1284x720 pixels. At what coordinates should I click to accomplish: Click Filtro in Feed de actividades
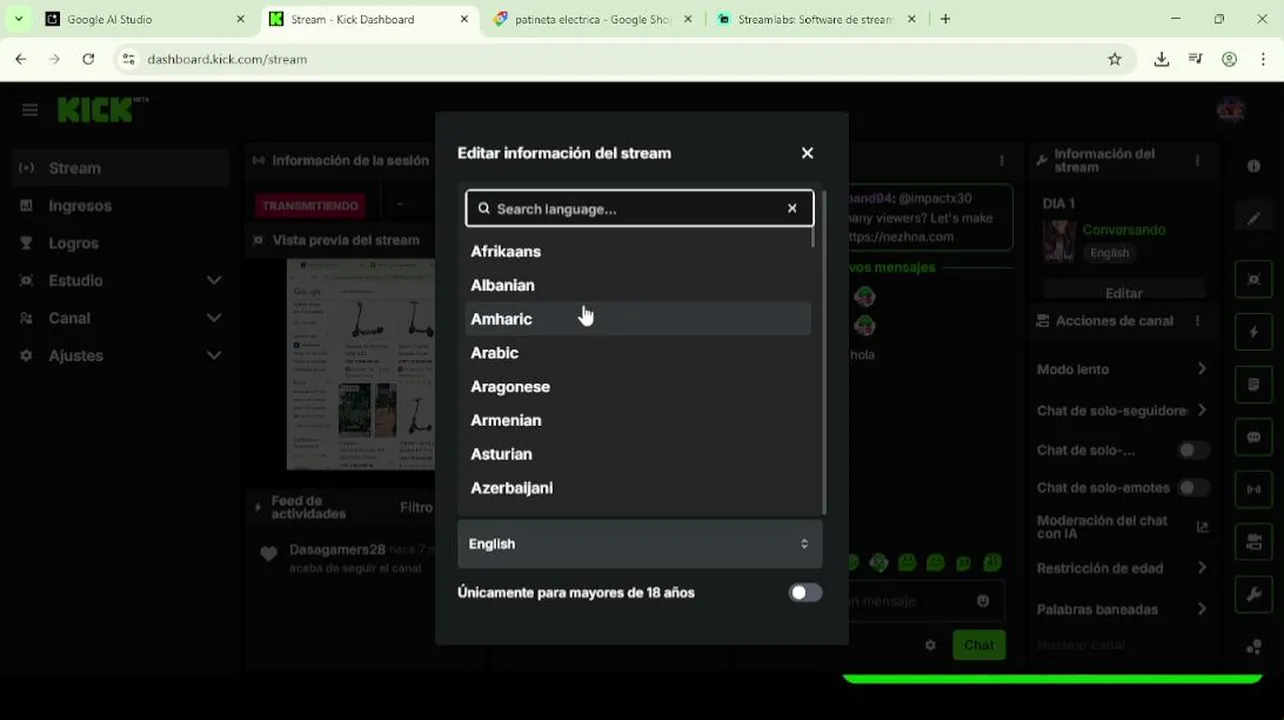pyautogui.click(x=416, y=507)
